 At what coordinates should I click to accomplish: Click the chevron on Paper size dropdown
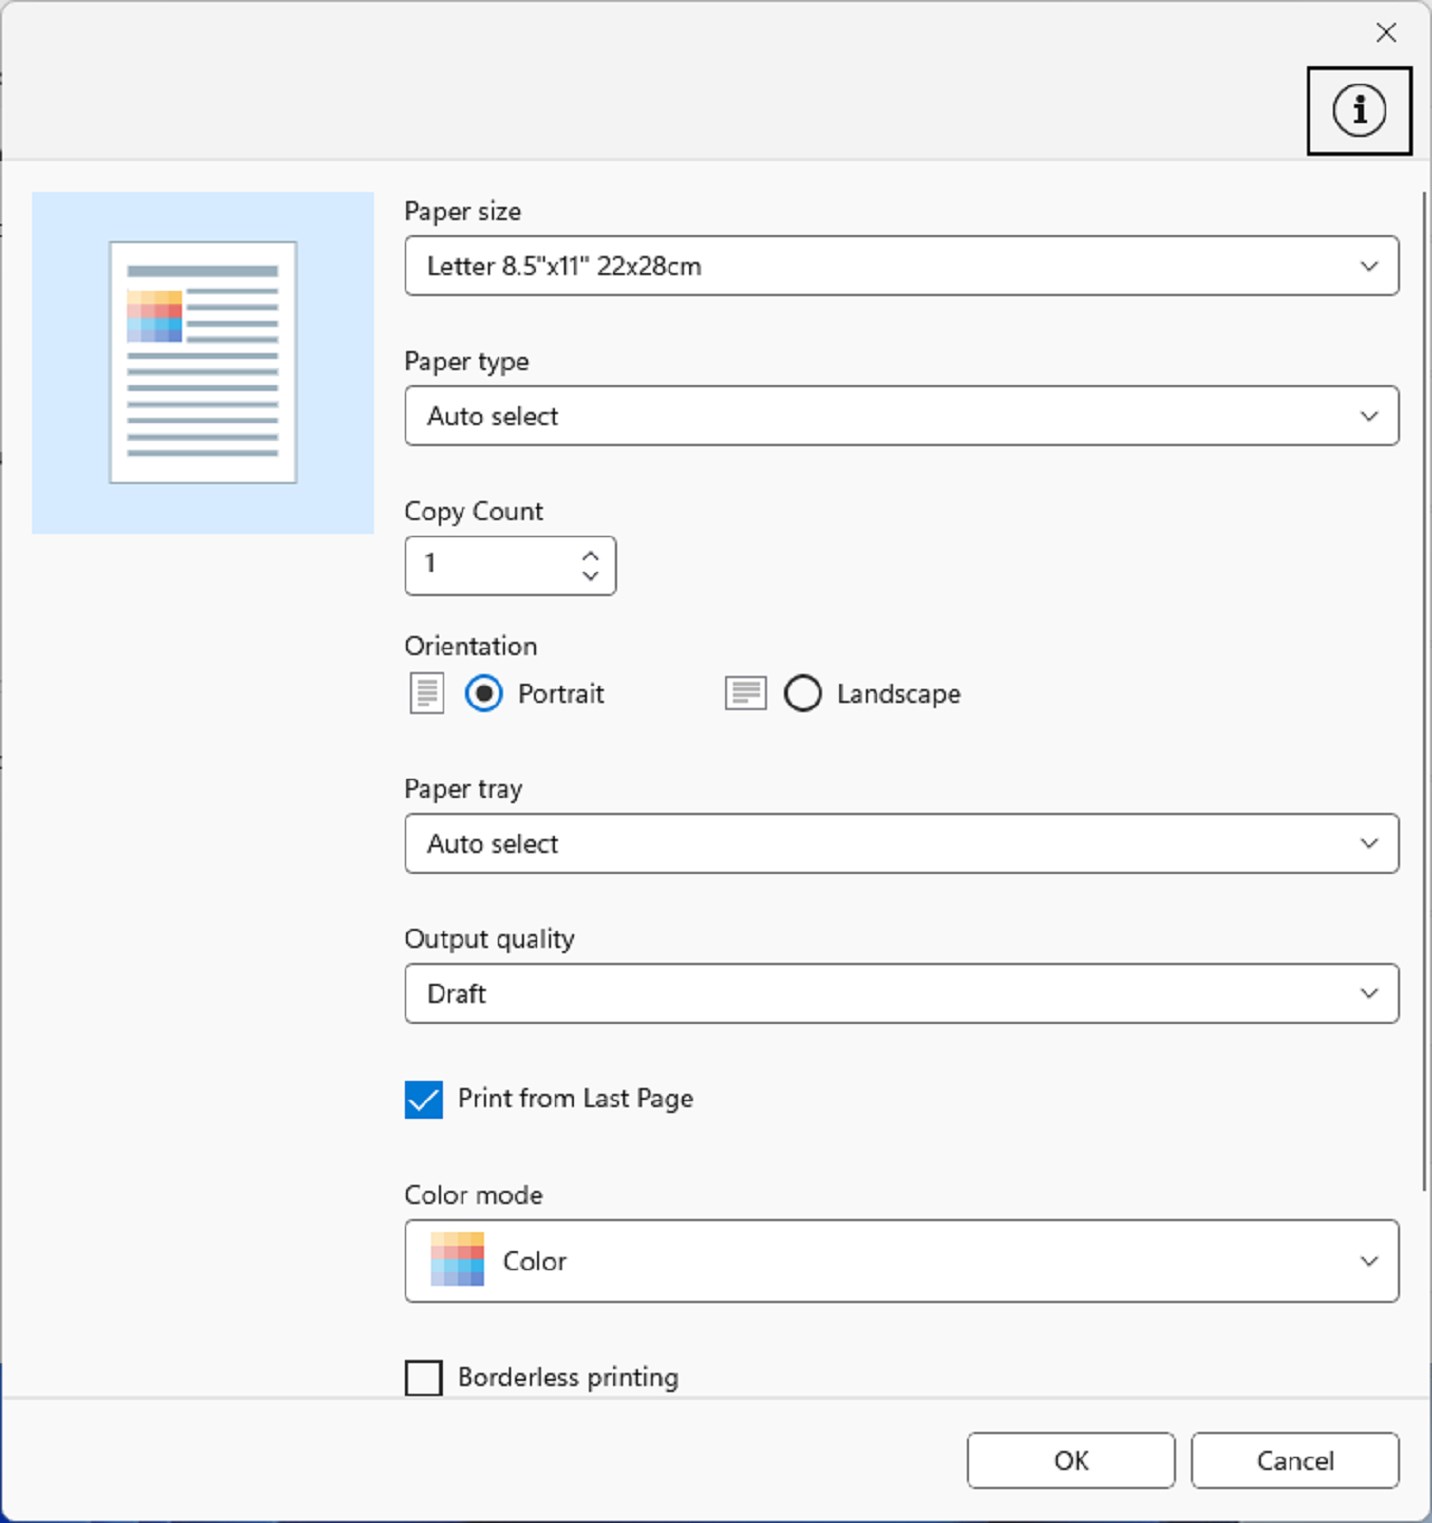pos(1368,266)
